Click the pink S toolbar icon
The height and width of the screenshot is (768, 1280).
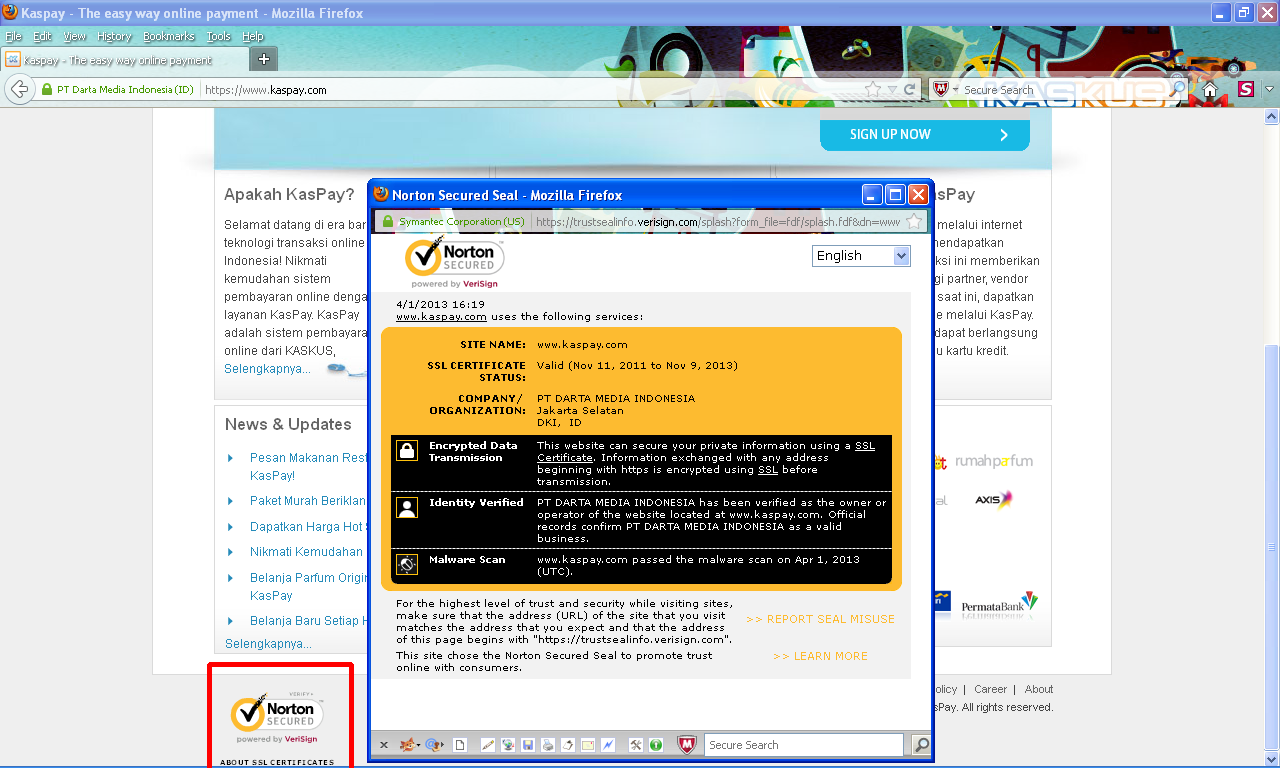[1246, 89]
